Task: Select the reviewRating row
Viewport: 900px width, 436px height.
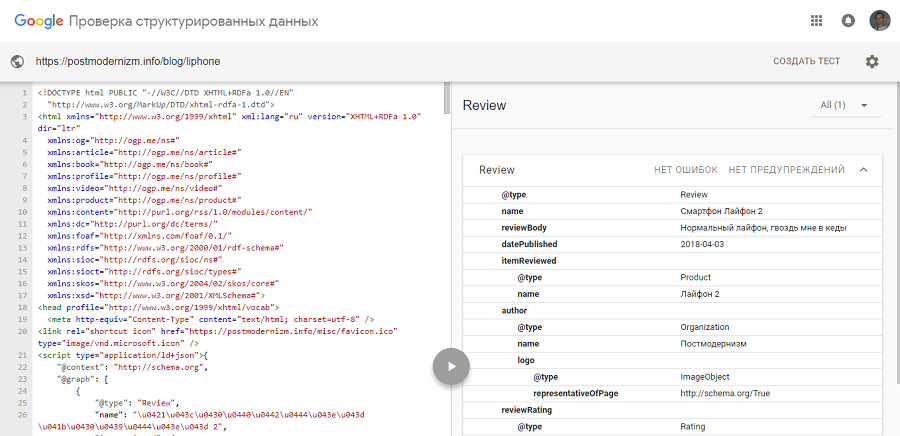Action: coord(673,411)
